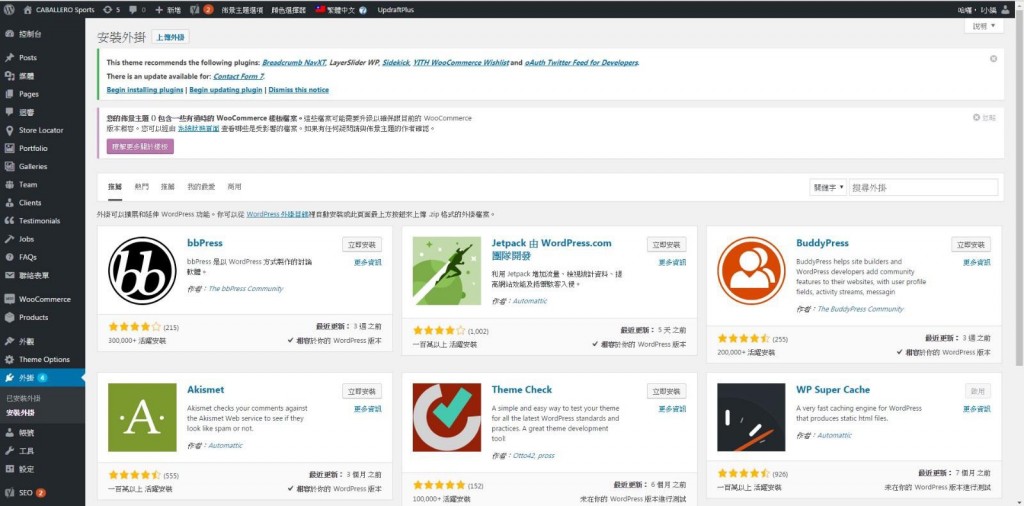The image size is (1024, 506).
Task: Install Jetpack with its install button
Action: coord(666,244)
